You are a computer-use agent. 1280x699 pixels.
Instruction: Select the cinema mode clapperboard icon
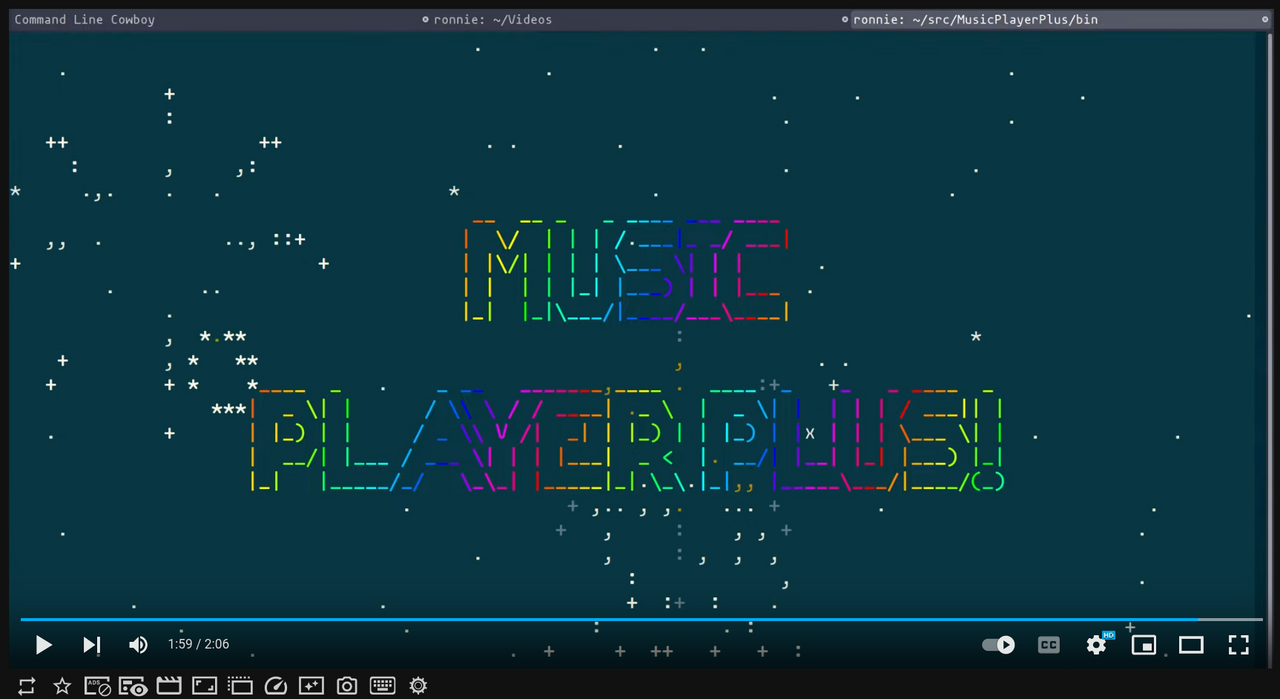pos(168,685)
